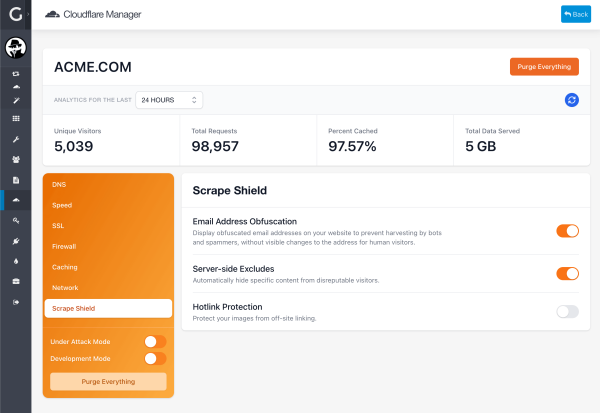
Task: Open the magic wand sidebar icon
Action: click(x=16, y=100)
